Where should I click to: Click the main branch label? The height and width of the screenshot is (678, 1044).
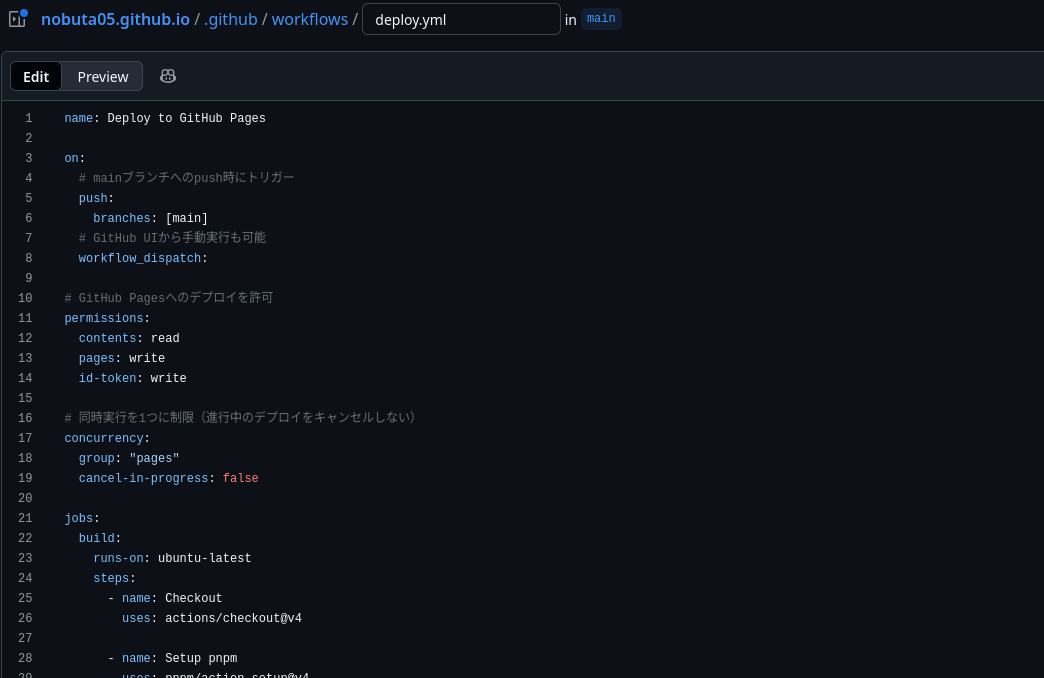point(601,19)
